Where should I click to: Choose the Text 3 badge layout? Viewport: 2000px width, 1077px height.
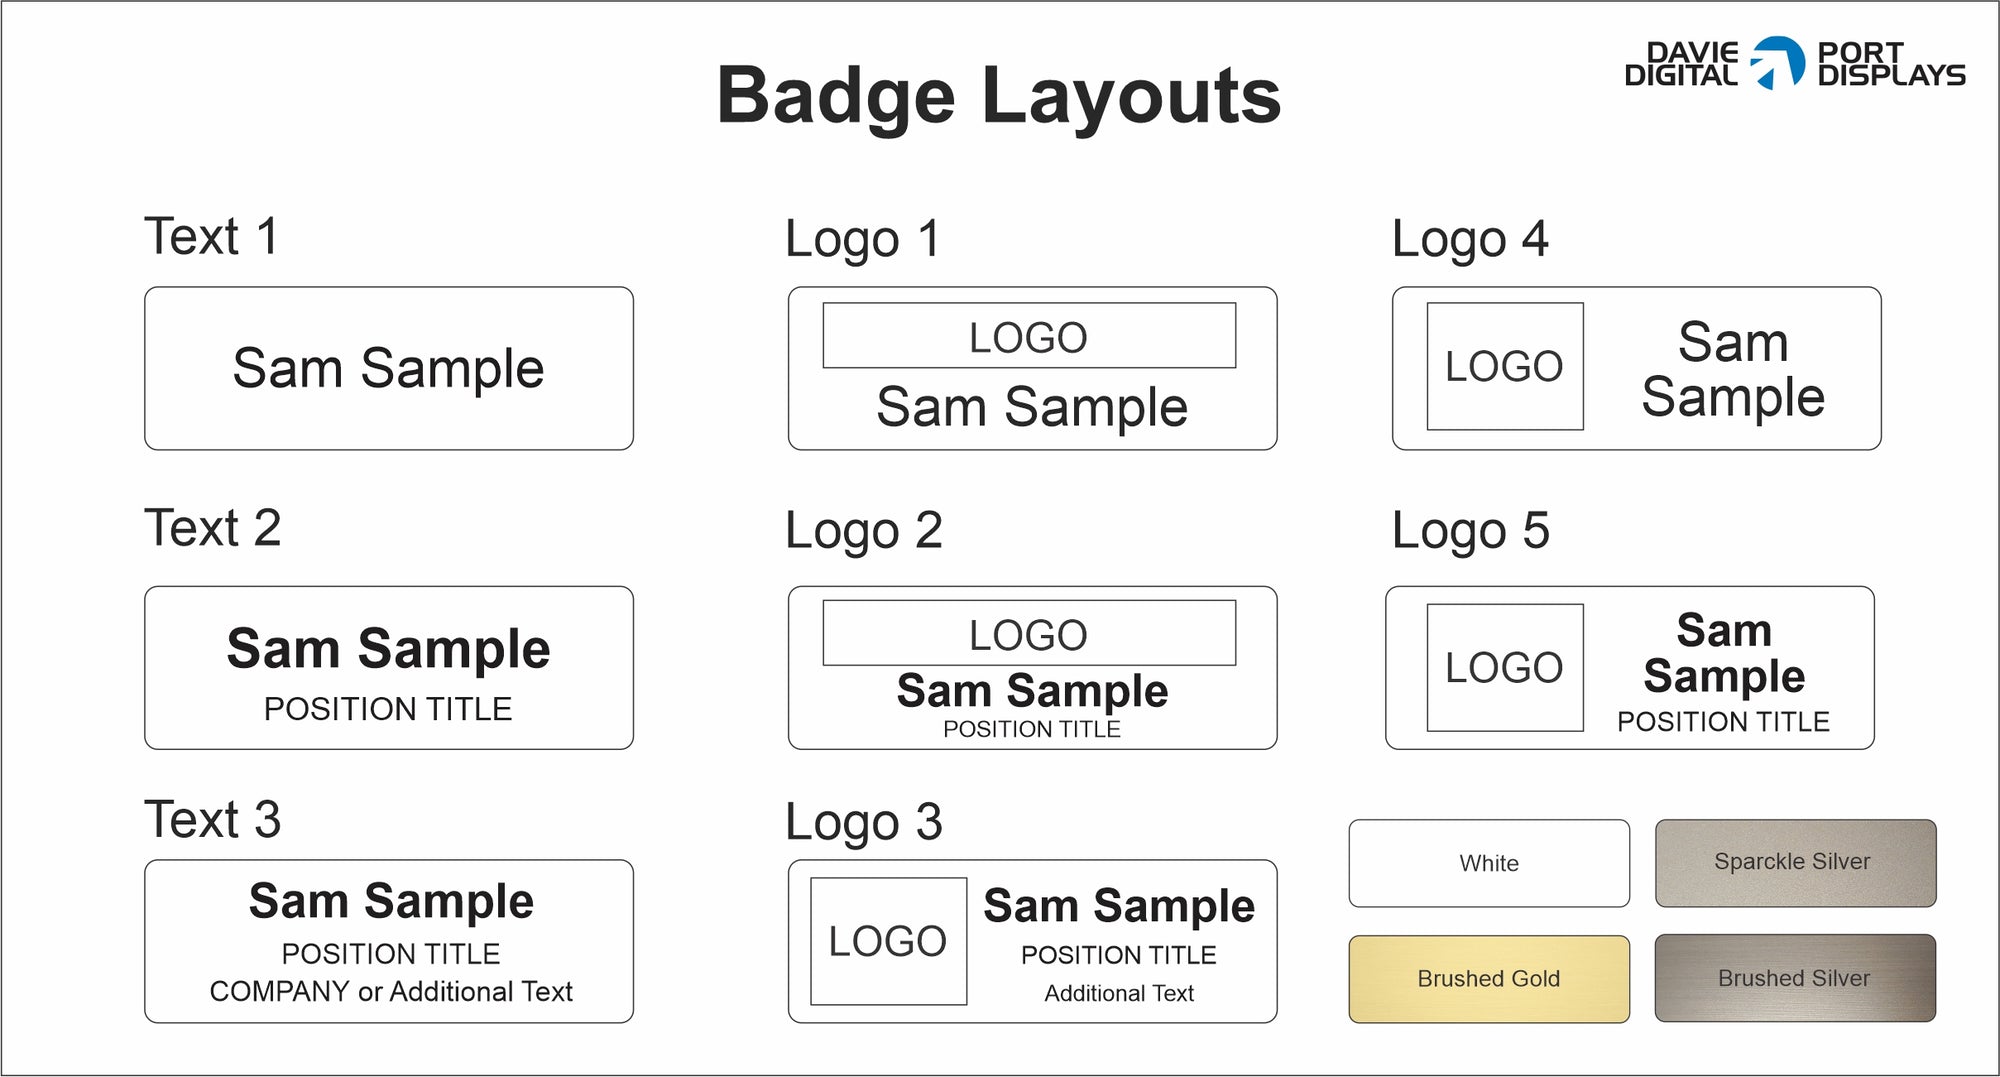pos(389,941)
